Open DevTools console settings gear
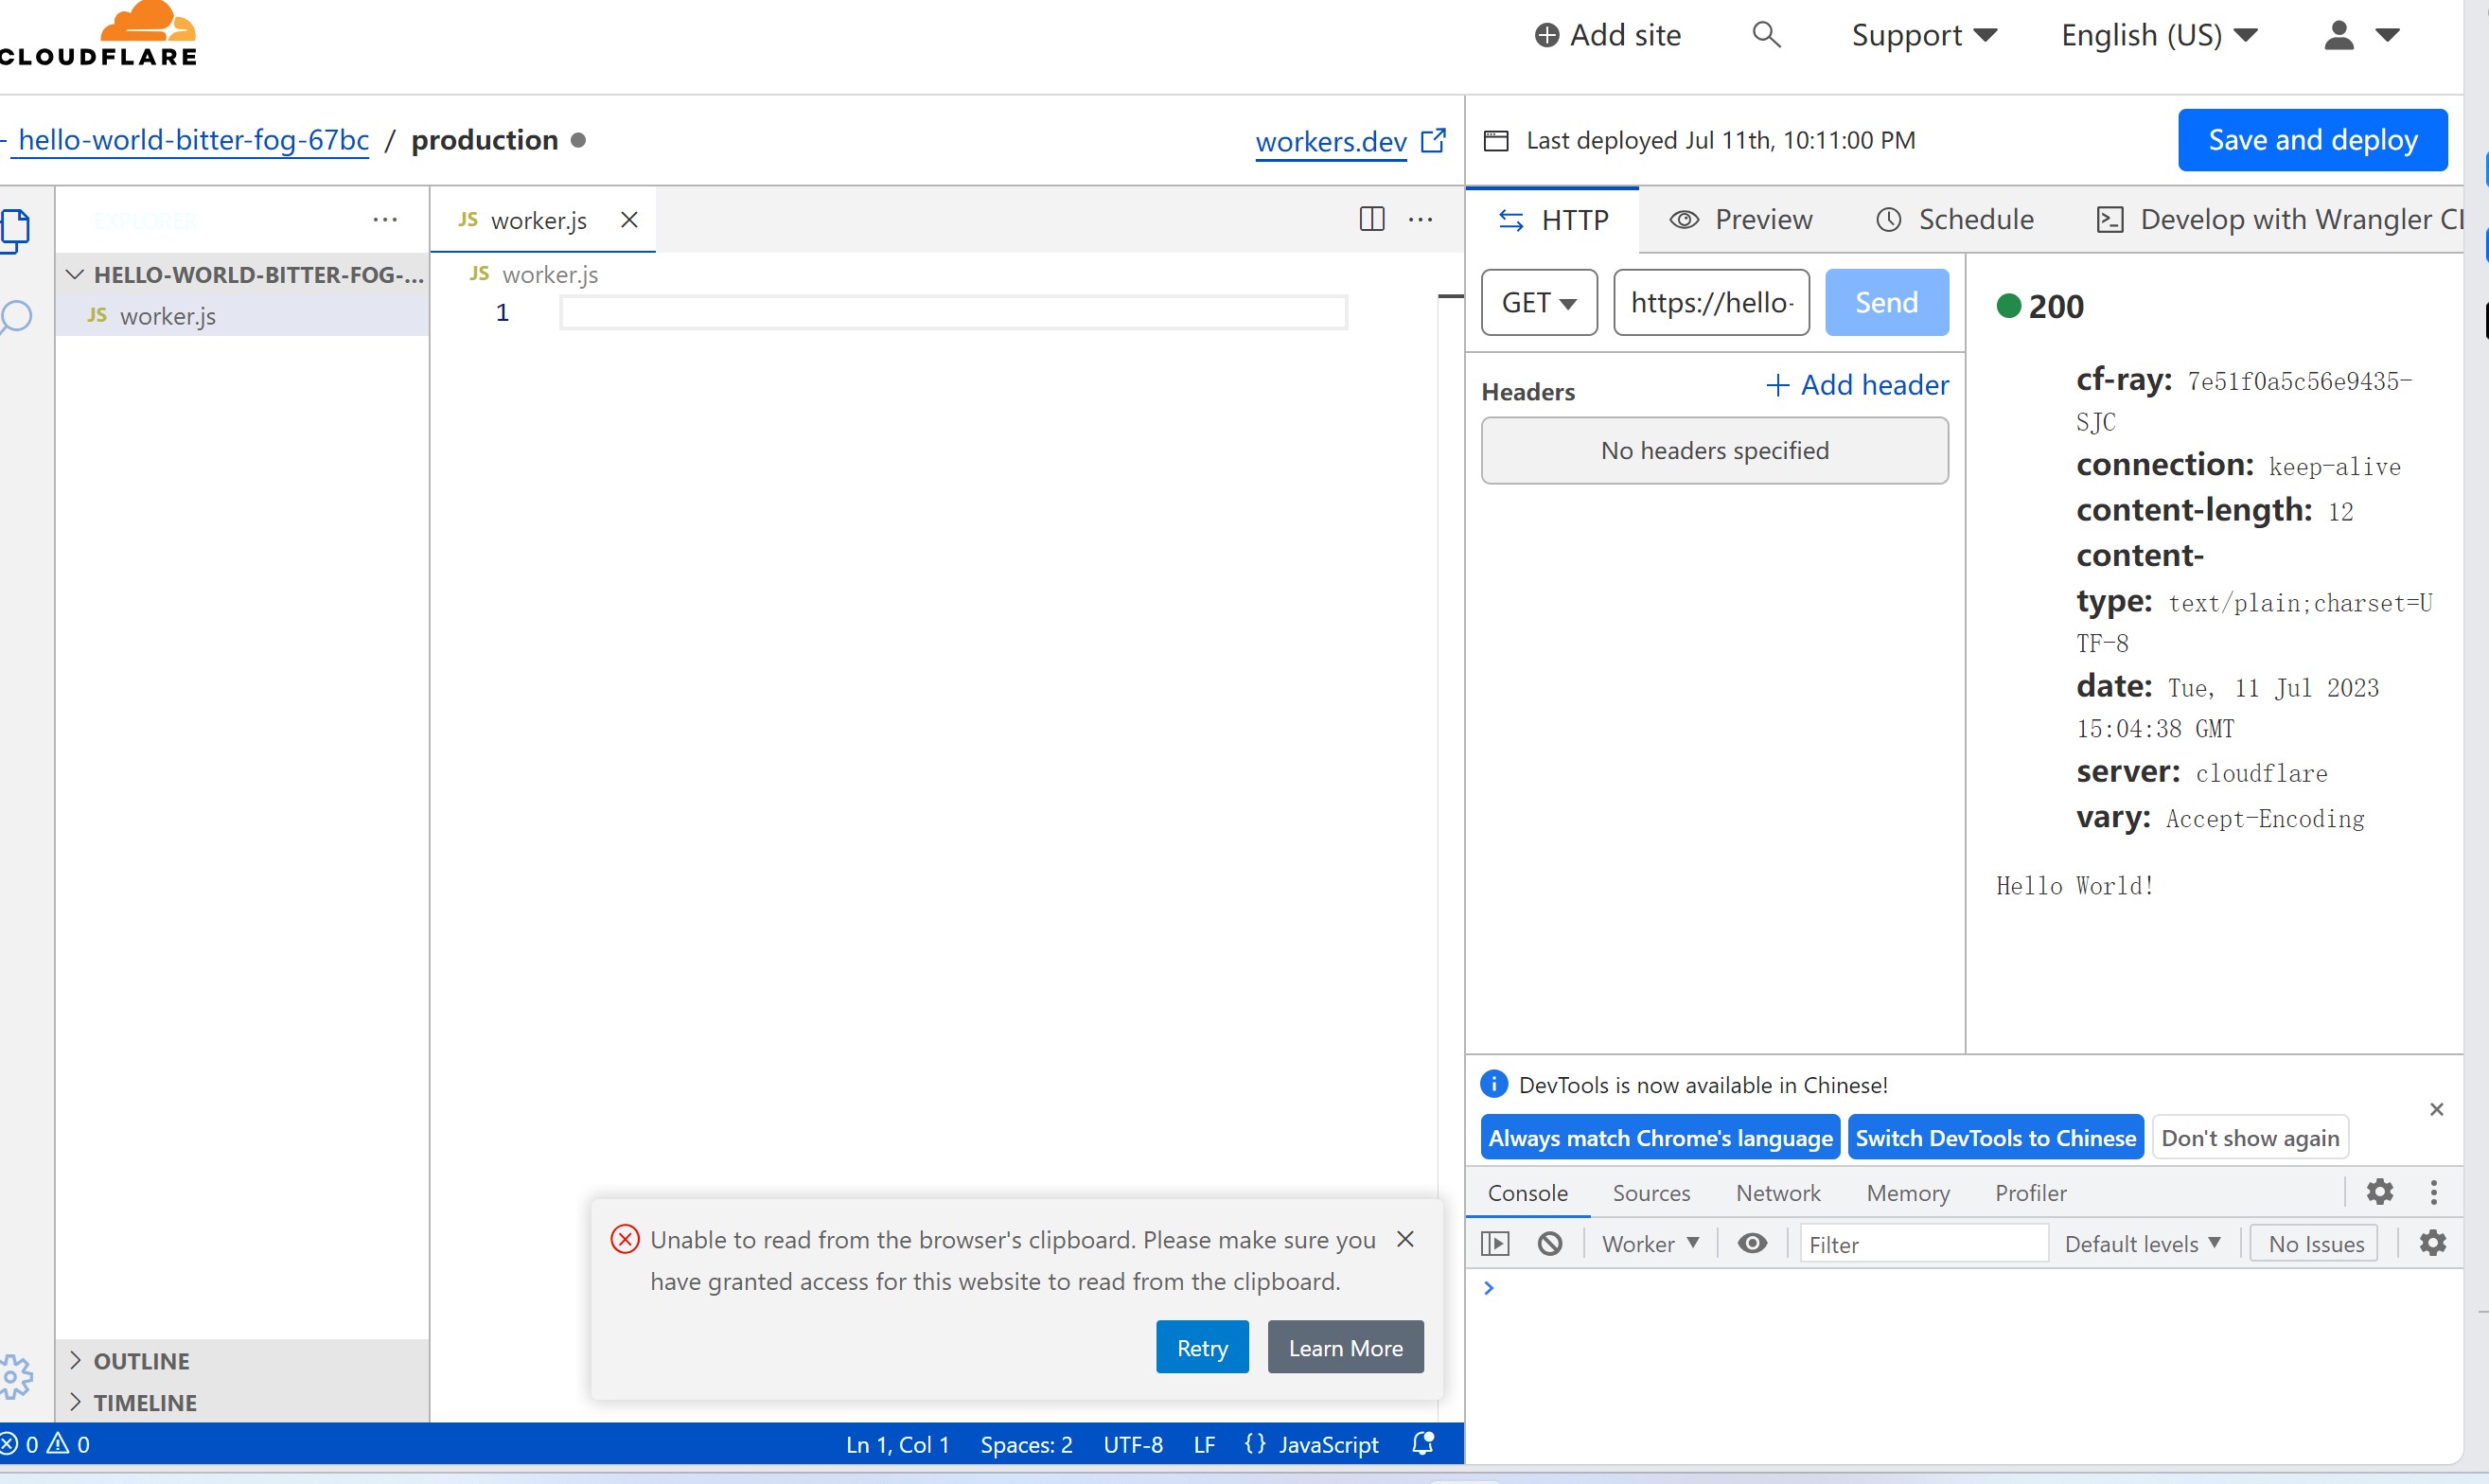The height and width of the screenshot is (1484, 2489). tap(2433, 1243)
